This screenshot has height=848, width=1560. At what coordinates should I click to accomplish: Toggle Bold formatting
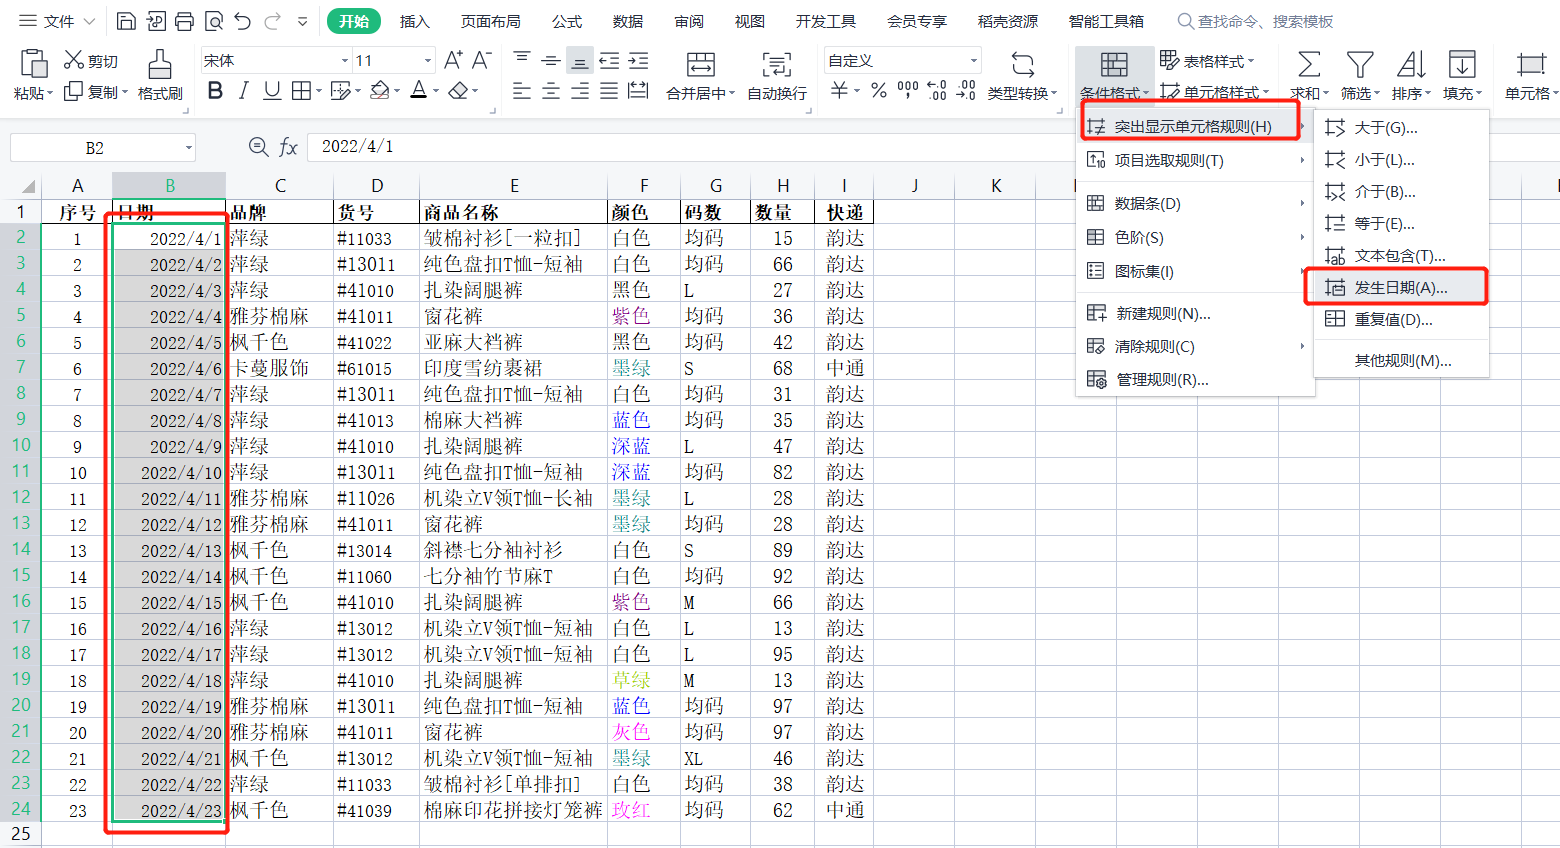click(215, 91)
